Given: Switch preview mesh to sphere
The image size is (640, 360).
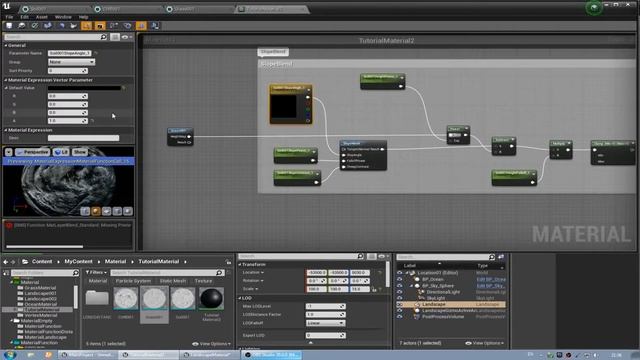Looking at the screenshot, I should tap(96, 211).
